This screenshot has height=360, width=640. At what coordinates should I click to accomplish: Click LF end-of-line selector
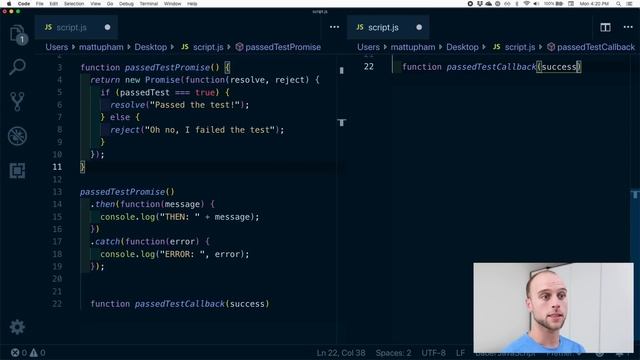tap(460, 353)
